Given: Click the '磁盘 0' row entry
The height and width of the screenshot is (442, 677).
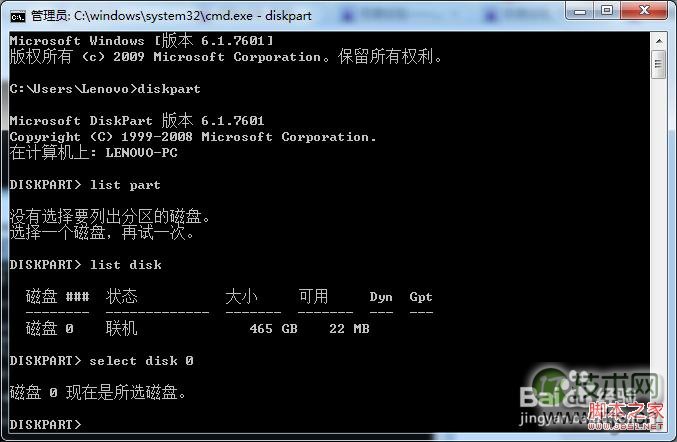Looking at the screenshot, I should coord(50,328).
